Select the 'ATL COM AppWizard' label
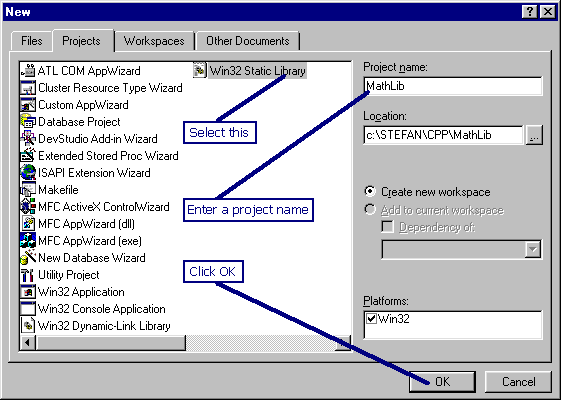 coord(89,71)
